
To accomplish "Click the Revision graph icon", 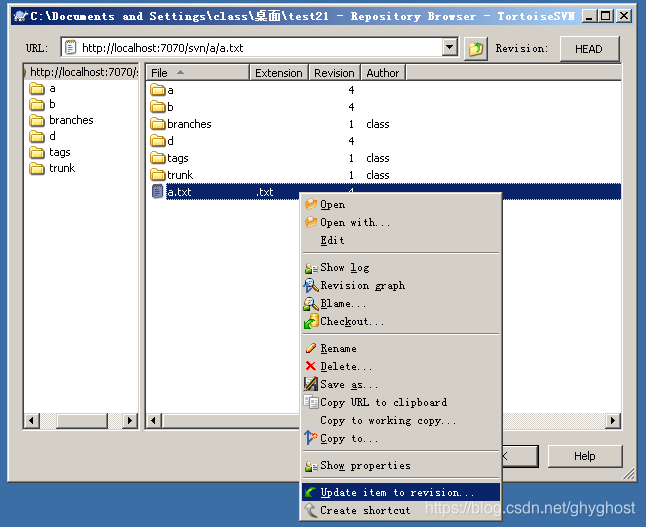I will (x=311, y=286).
